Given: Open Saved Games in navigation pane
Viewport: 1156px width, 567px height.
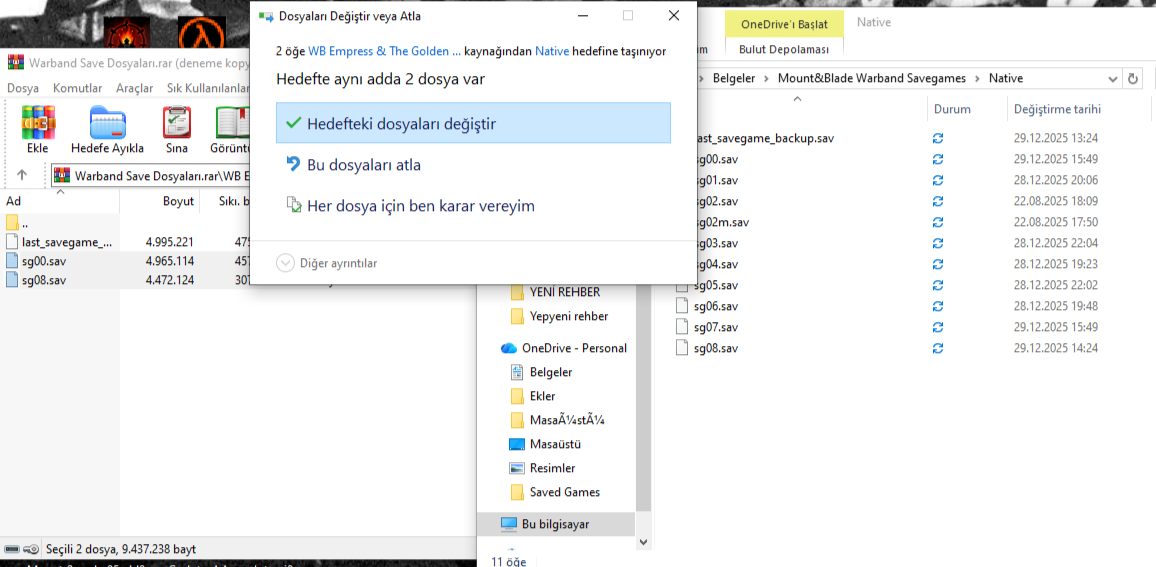Looking at the screenshot, I should [x=555, y=492].
